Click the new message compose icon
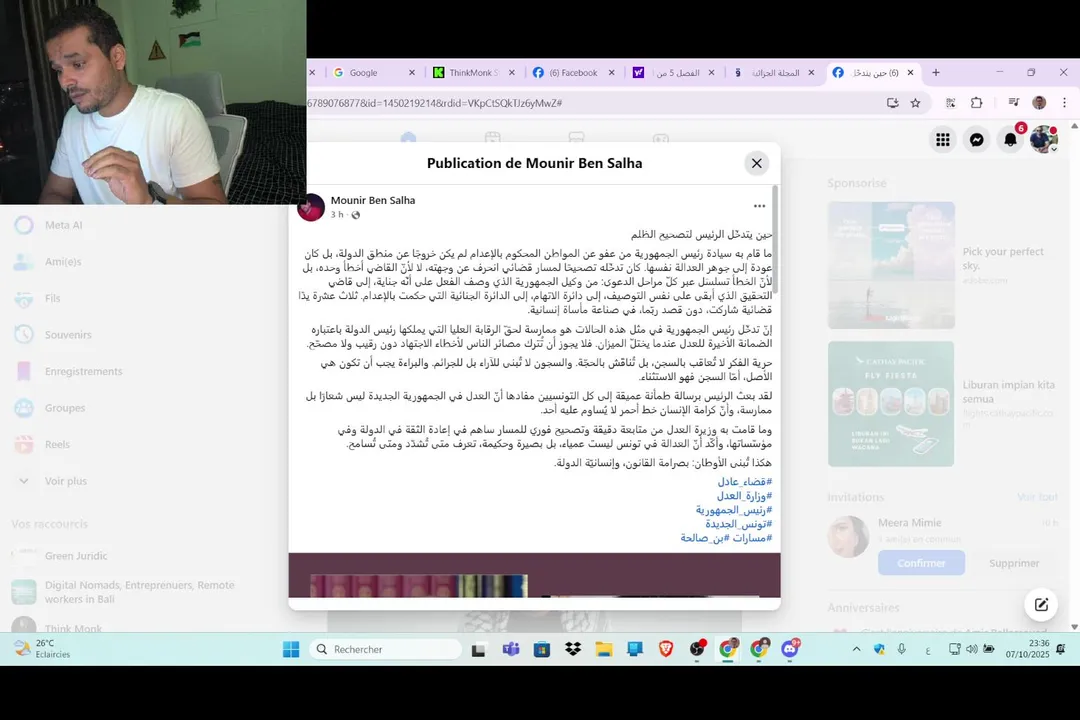The height and width of the screenshot is (720, 1080). click(1041, 604)
